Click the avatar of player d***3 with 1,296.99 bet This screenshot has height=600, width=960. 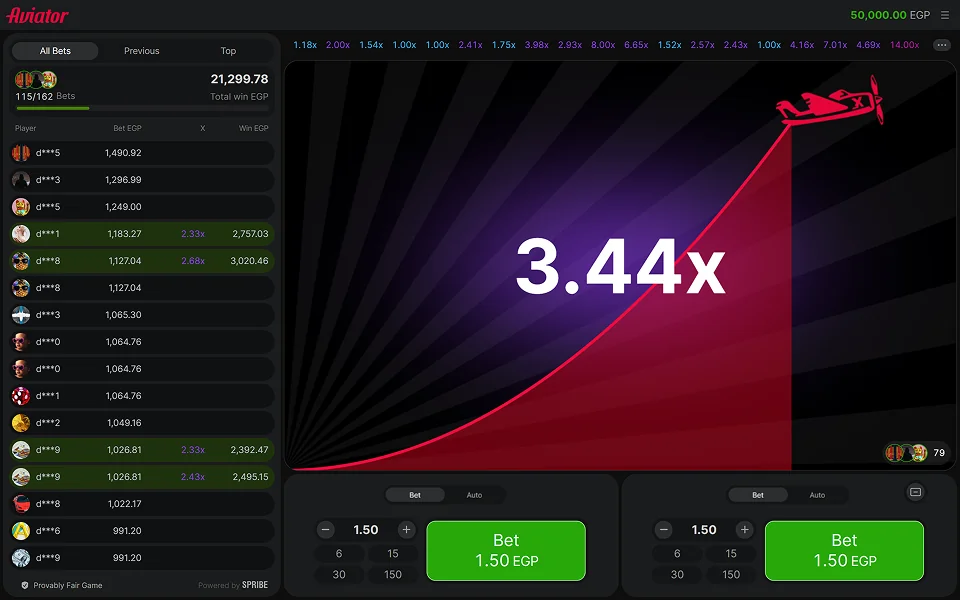pyautogui.click(x=21, y=180)
